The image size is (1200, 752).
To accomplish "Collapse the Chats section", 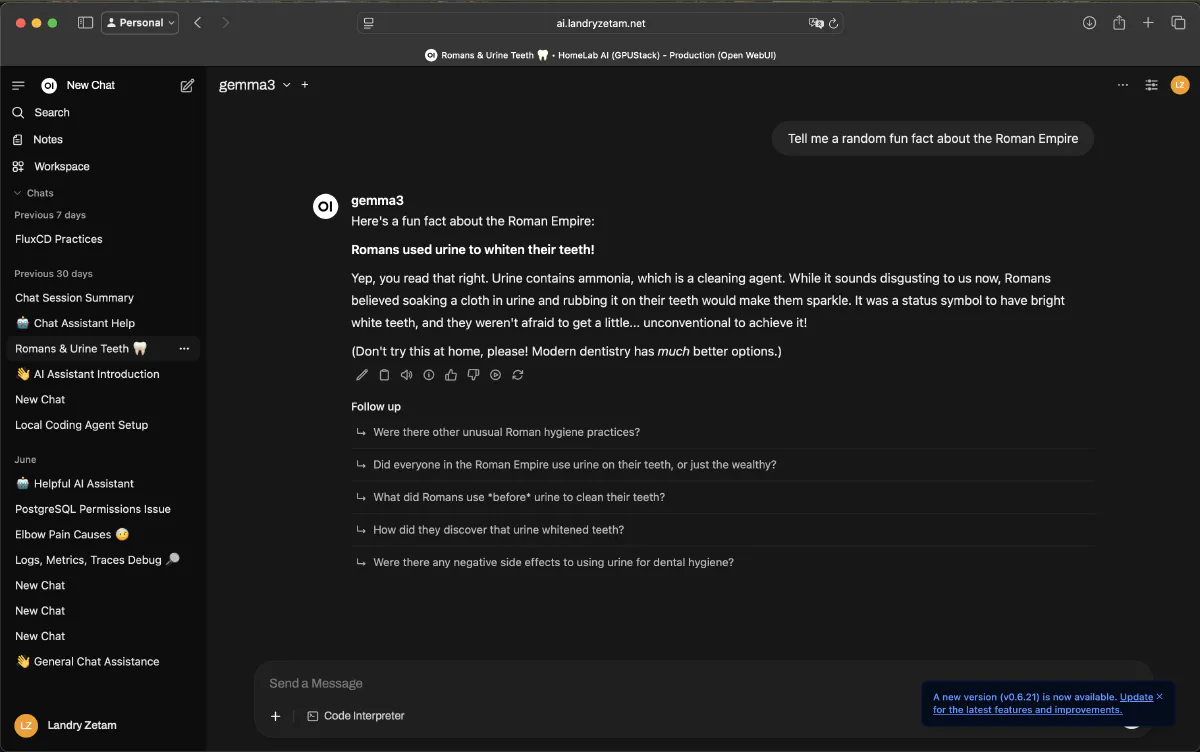I will (34, 193).
